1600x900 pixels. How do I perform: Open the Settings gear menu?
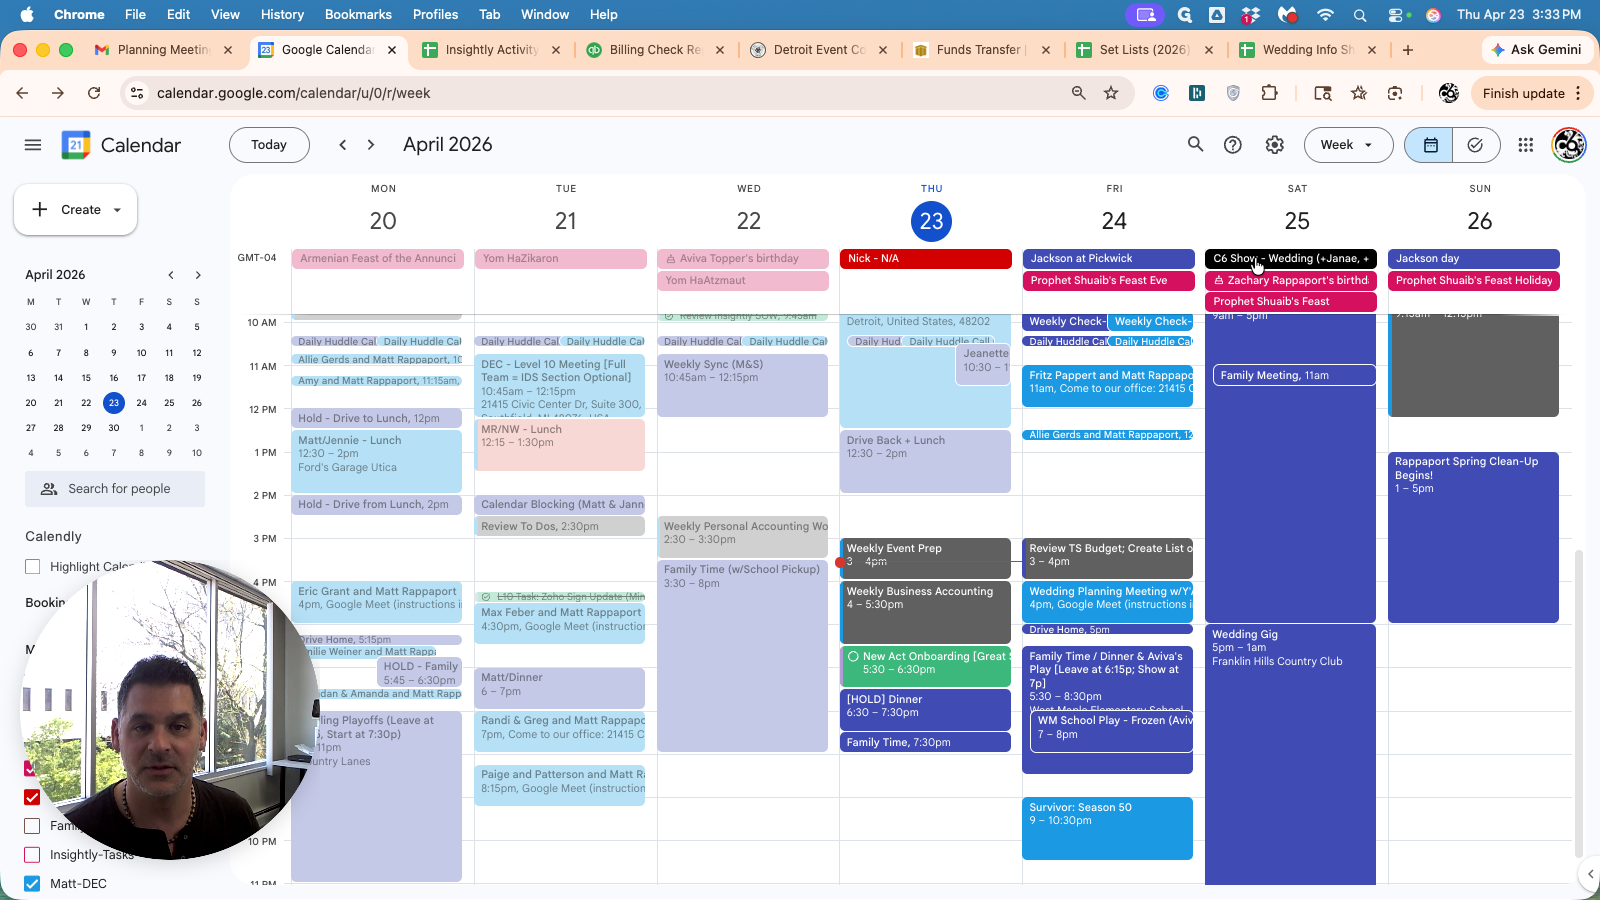[x=1274, y=145]
